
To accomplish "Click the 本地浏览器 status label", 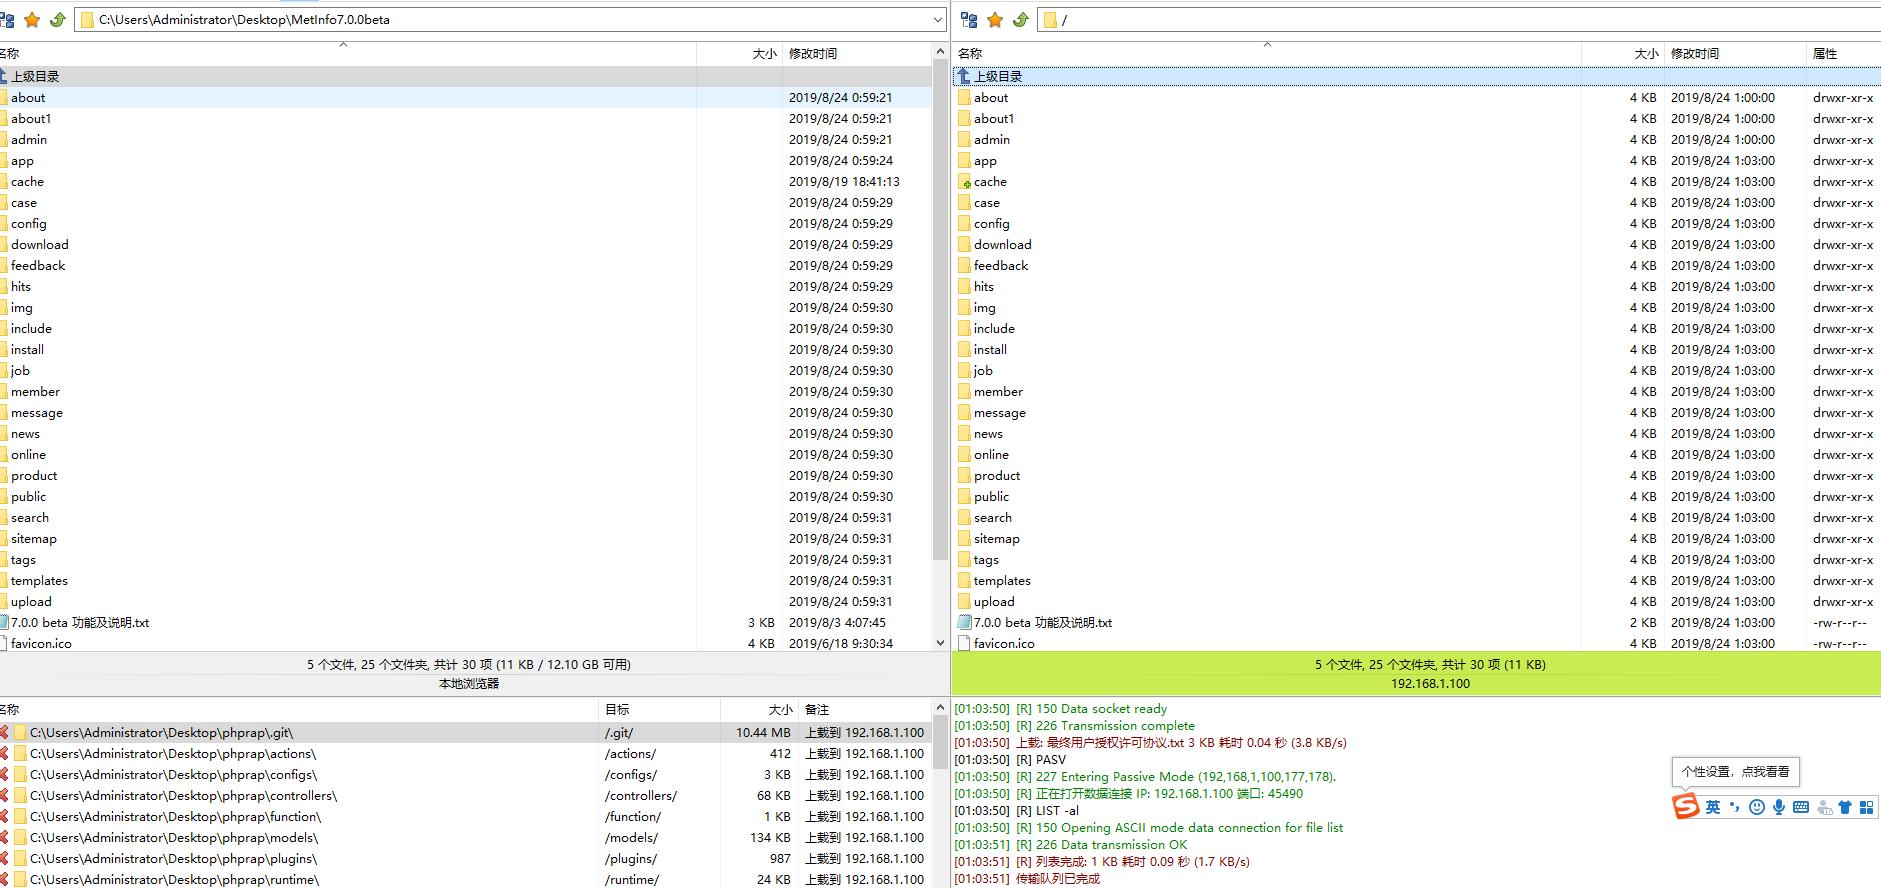I will [x=469, y=684].
